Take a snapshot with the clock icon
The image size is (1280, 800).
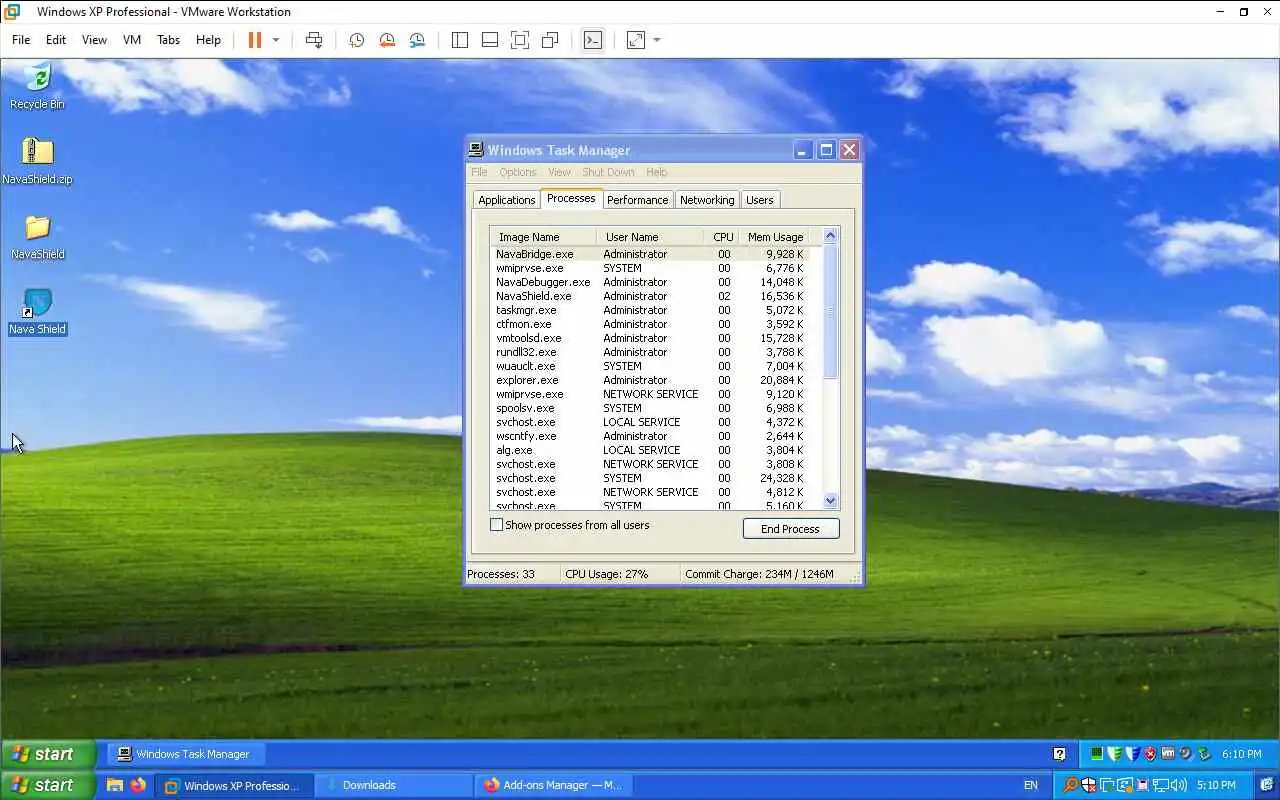click(356, 40)
